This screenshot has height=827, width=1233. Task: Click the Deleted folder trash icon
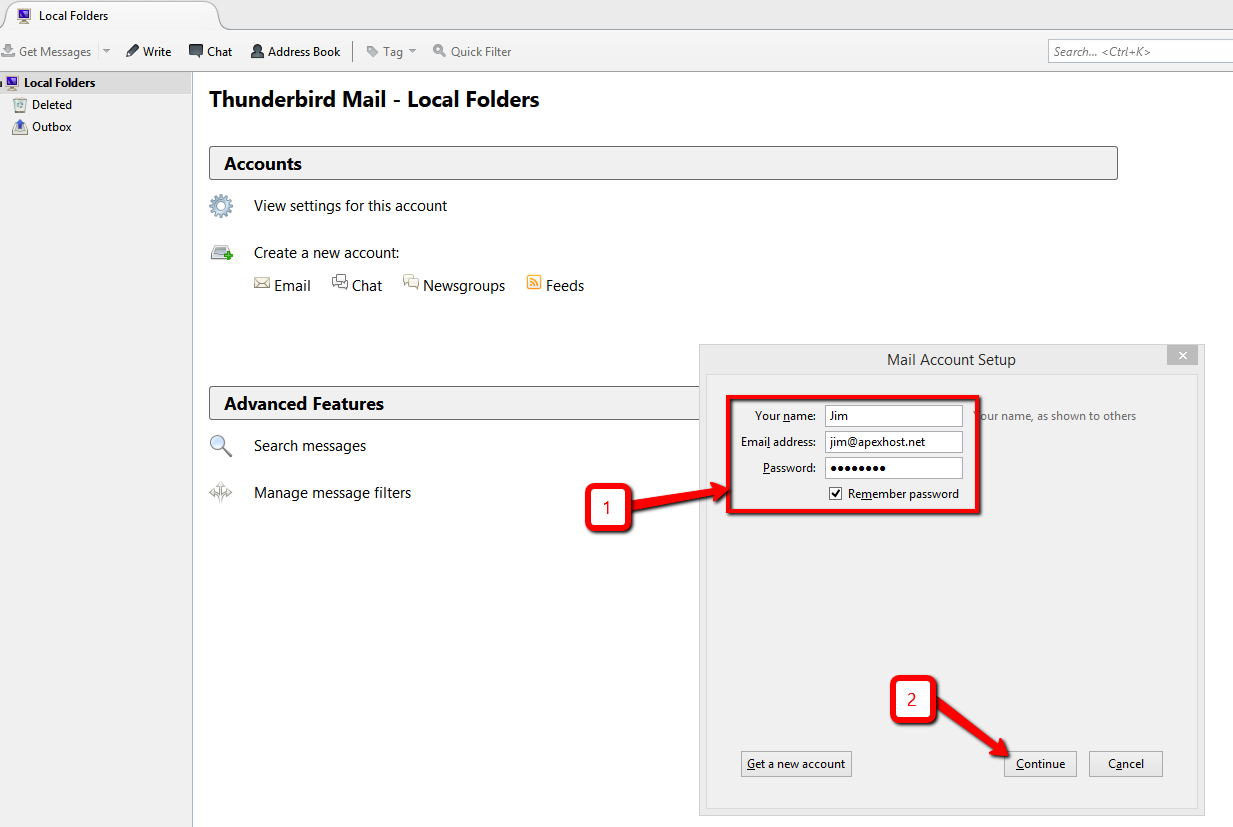point(20,105)
